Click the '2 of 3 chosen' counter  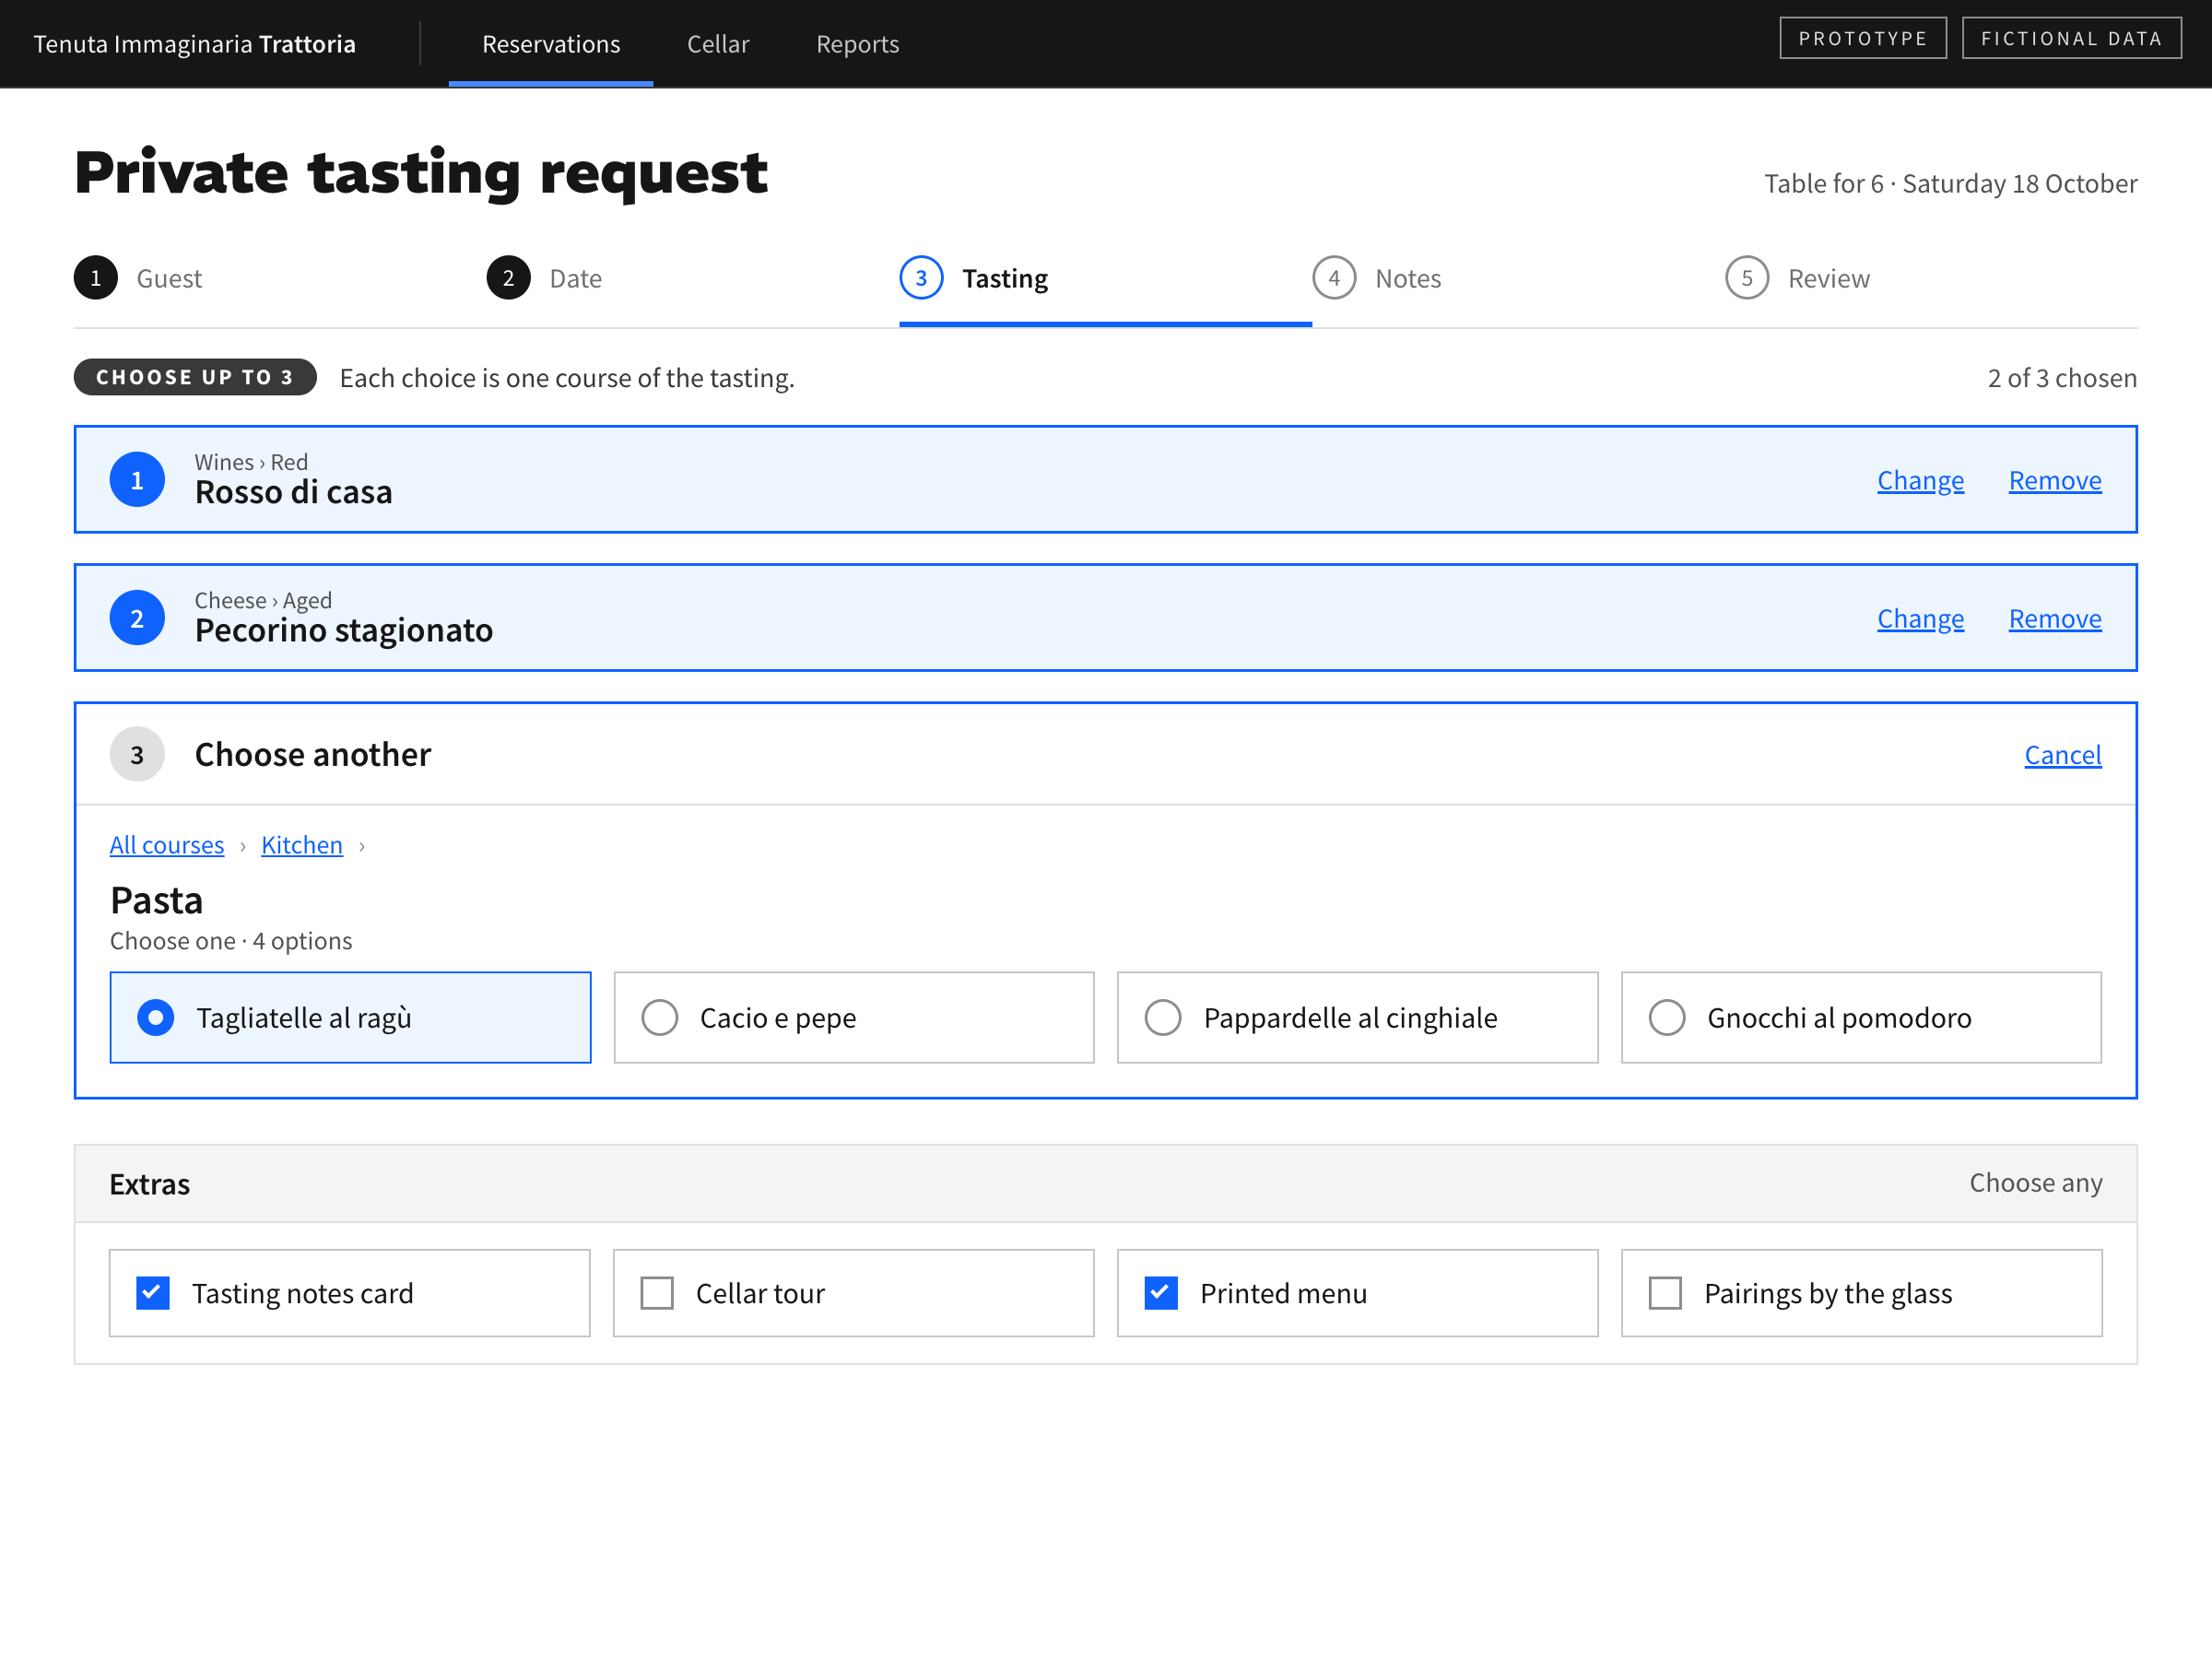click(2062, 378)
